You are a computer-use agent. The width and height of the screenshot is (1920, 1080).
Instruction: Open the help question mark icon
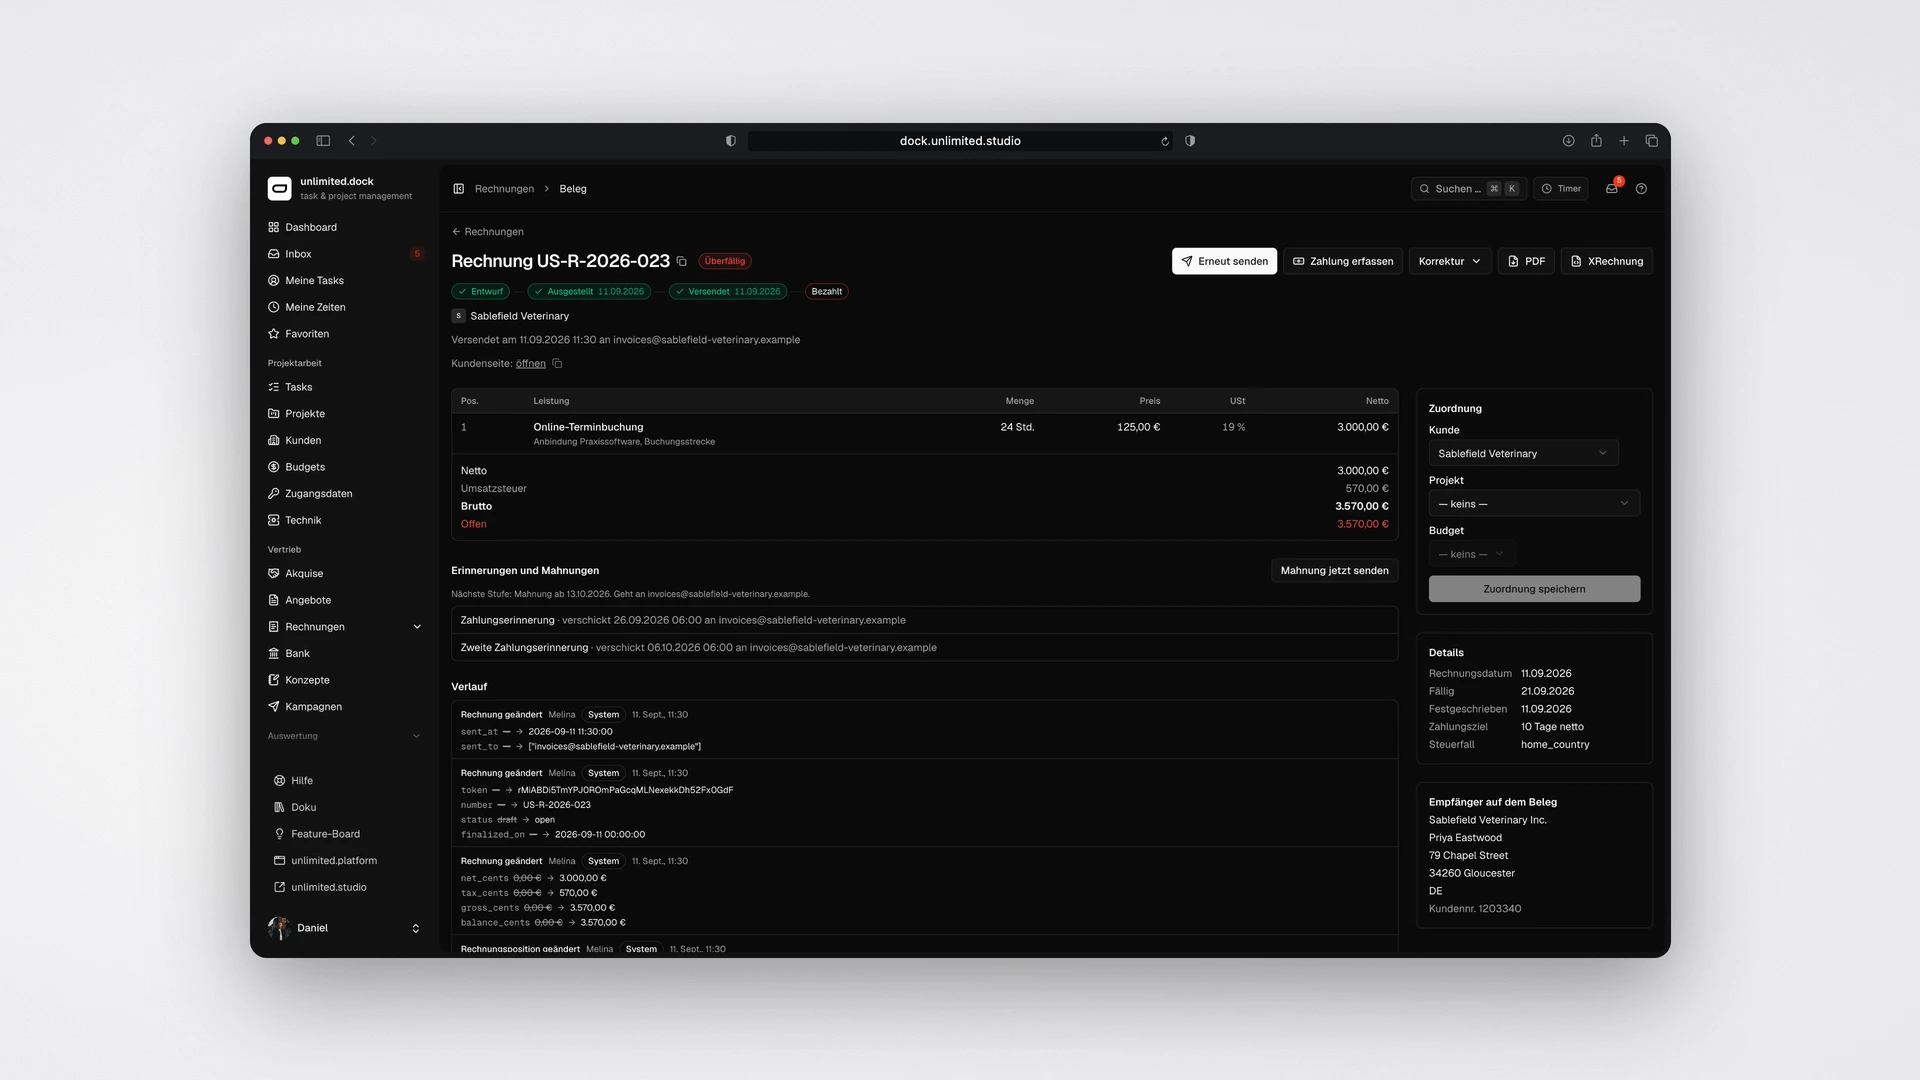1641,189
